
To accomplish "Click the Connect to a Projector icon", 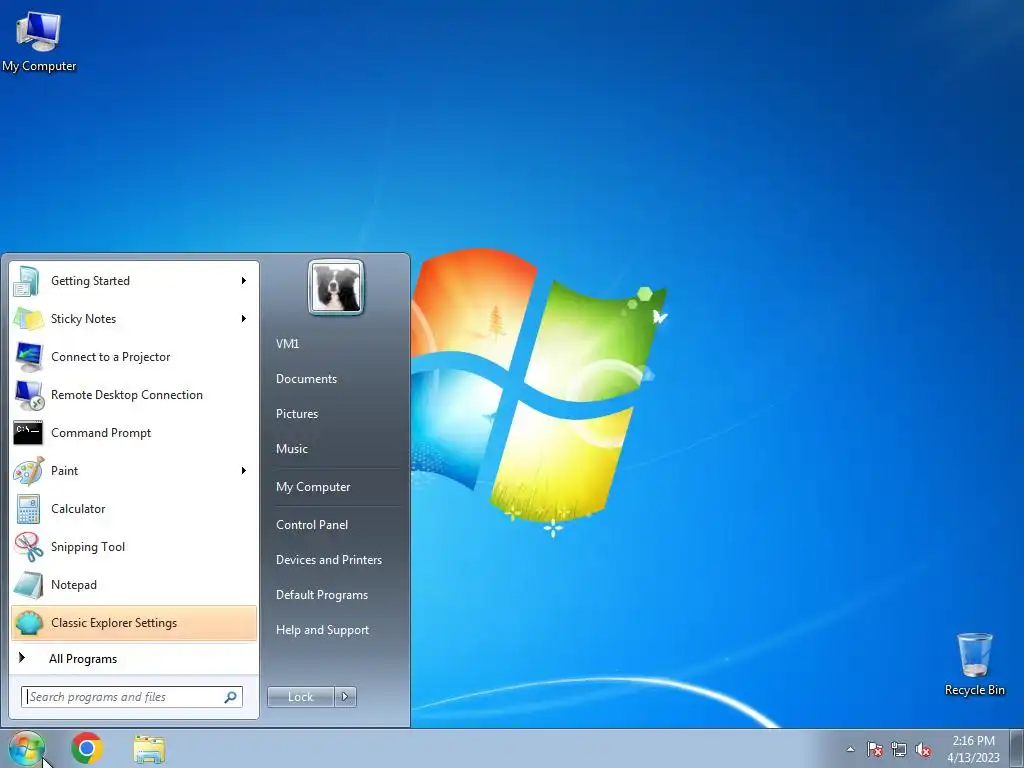I will pyautogui.click(x=28, y=357).
